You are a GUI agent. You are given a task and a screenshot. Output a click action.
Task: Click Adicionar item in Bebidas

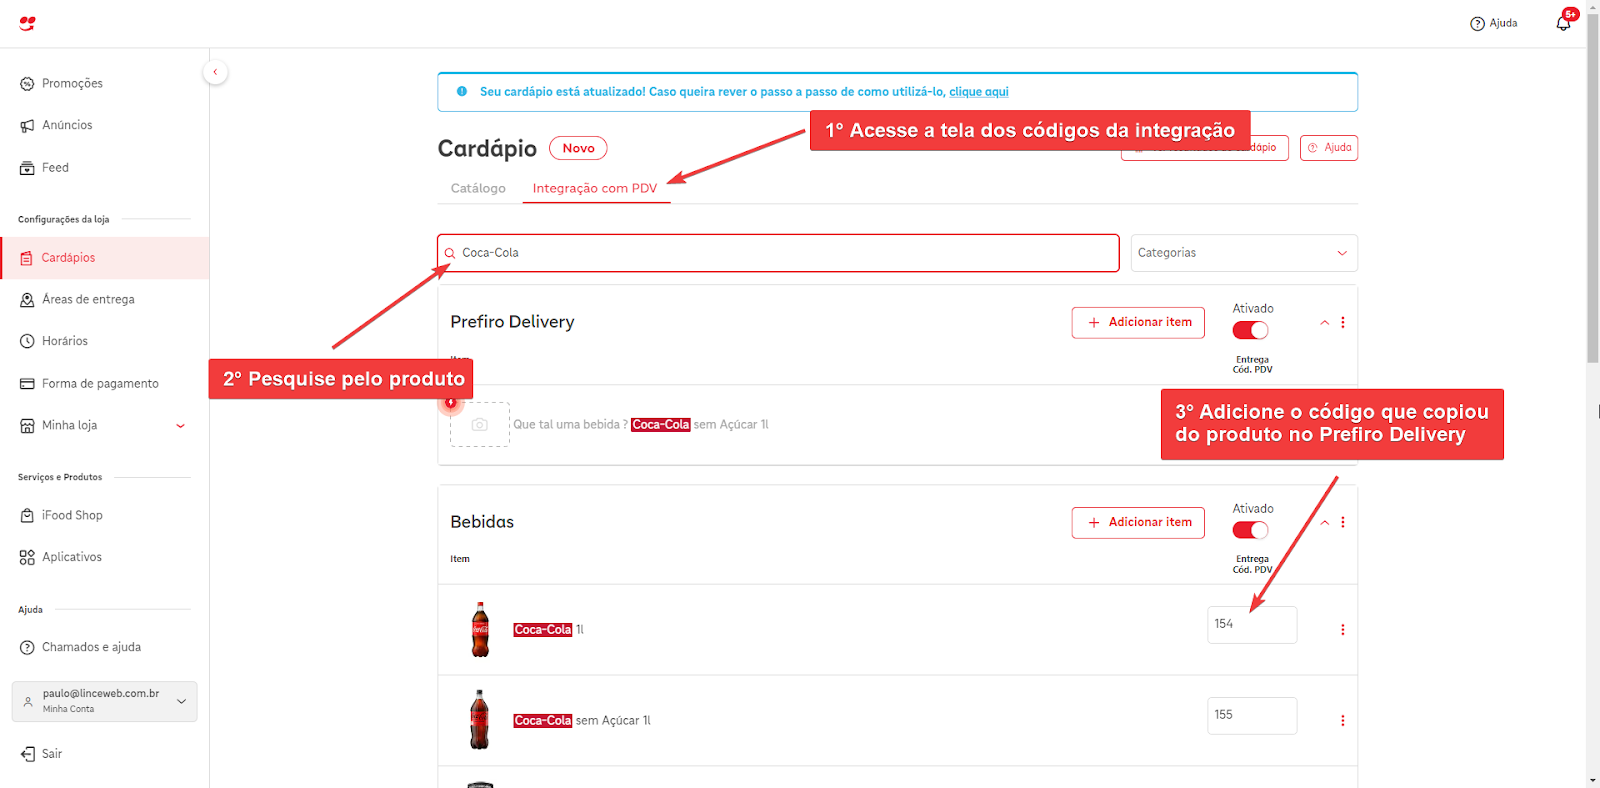click(x=1138, y=523)
